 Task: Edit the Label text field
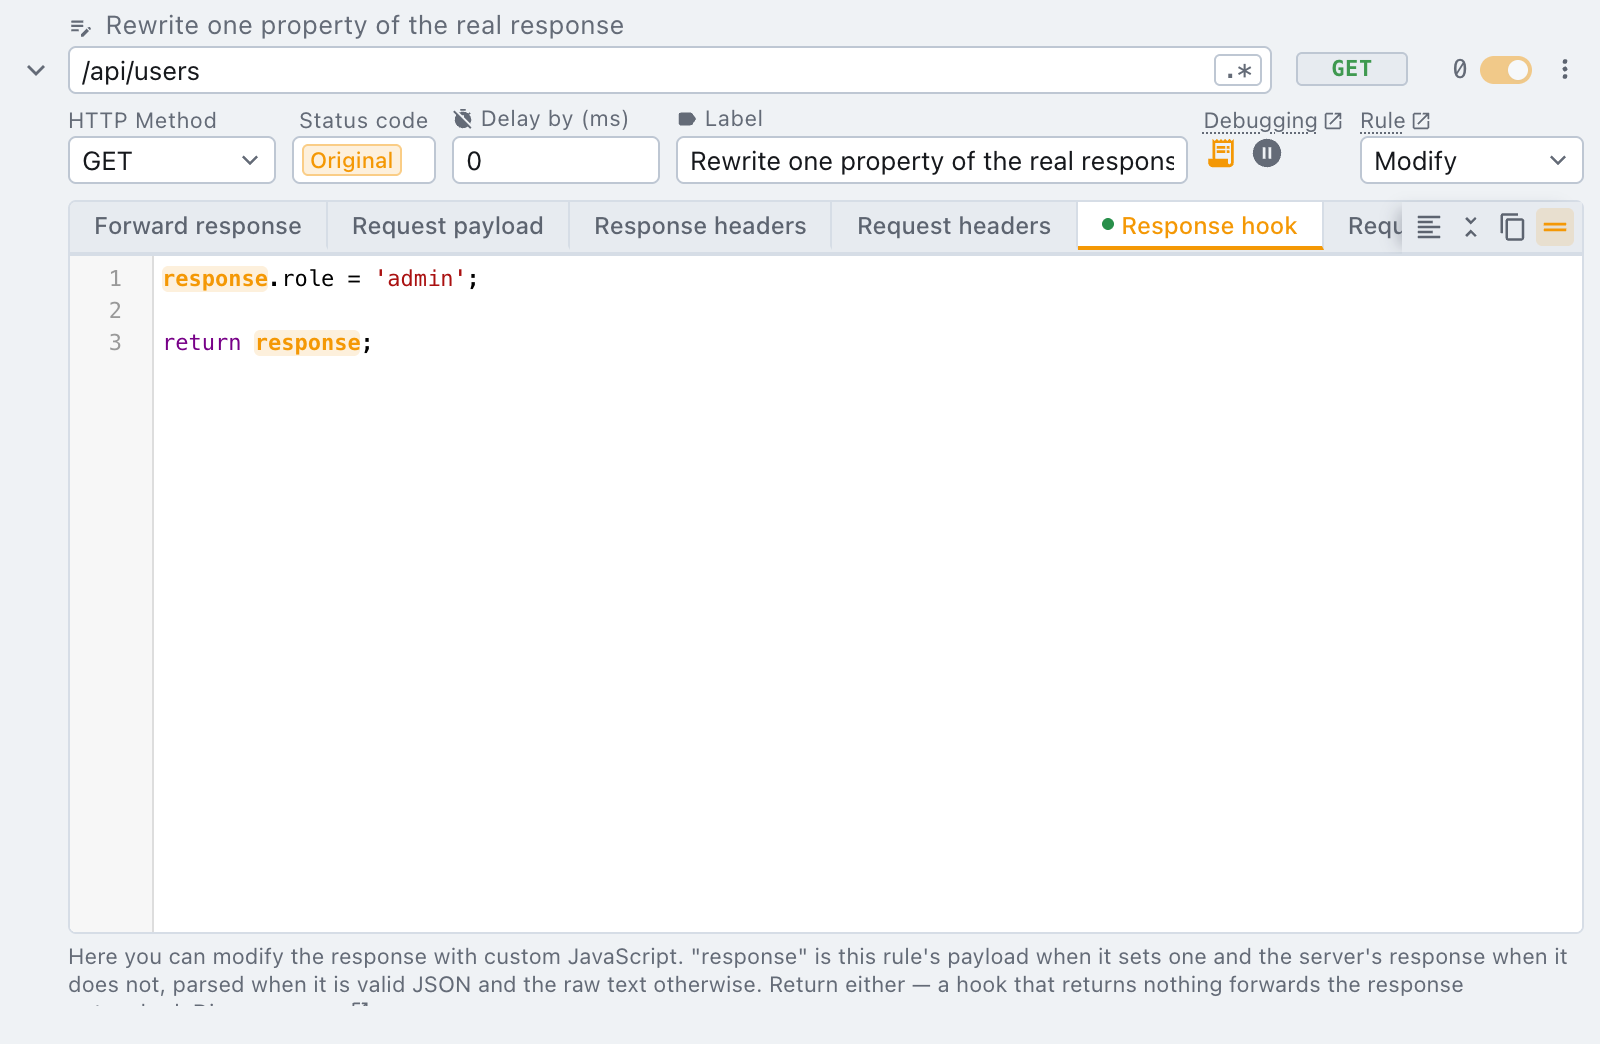932,161
